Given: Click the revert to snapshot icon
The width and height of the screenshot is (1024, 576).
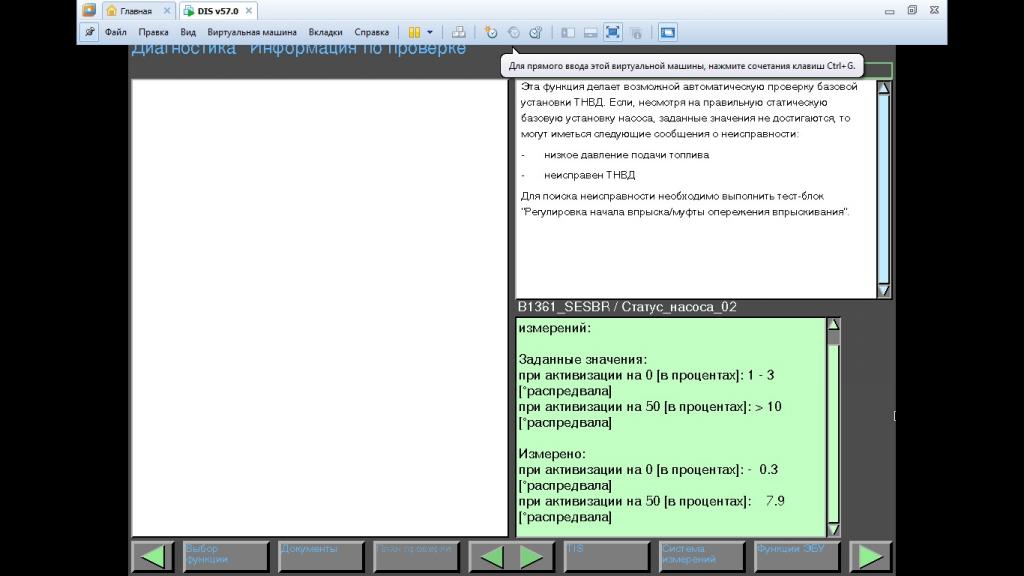Looking at the screenshot, I should tap(514, 32).
